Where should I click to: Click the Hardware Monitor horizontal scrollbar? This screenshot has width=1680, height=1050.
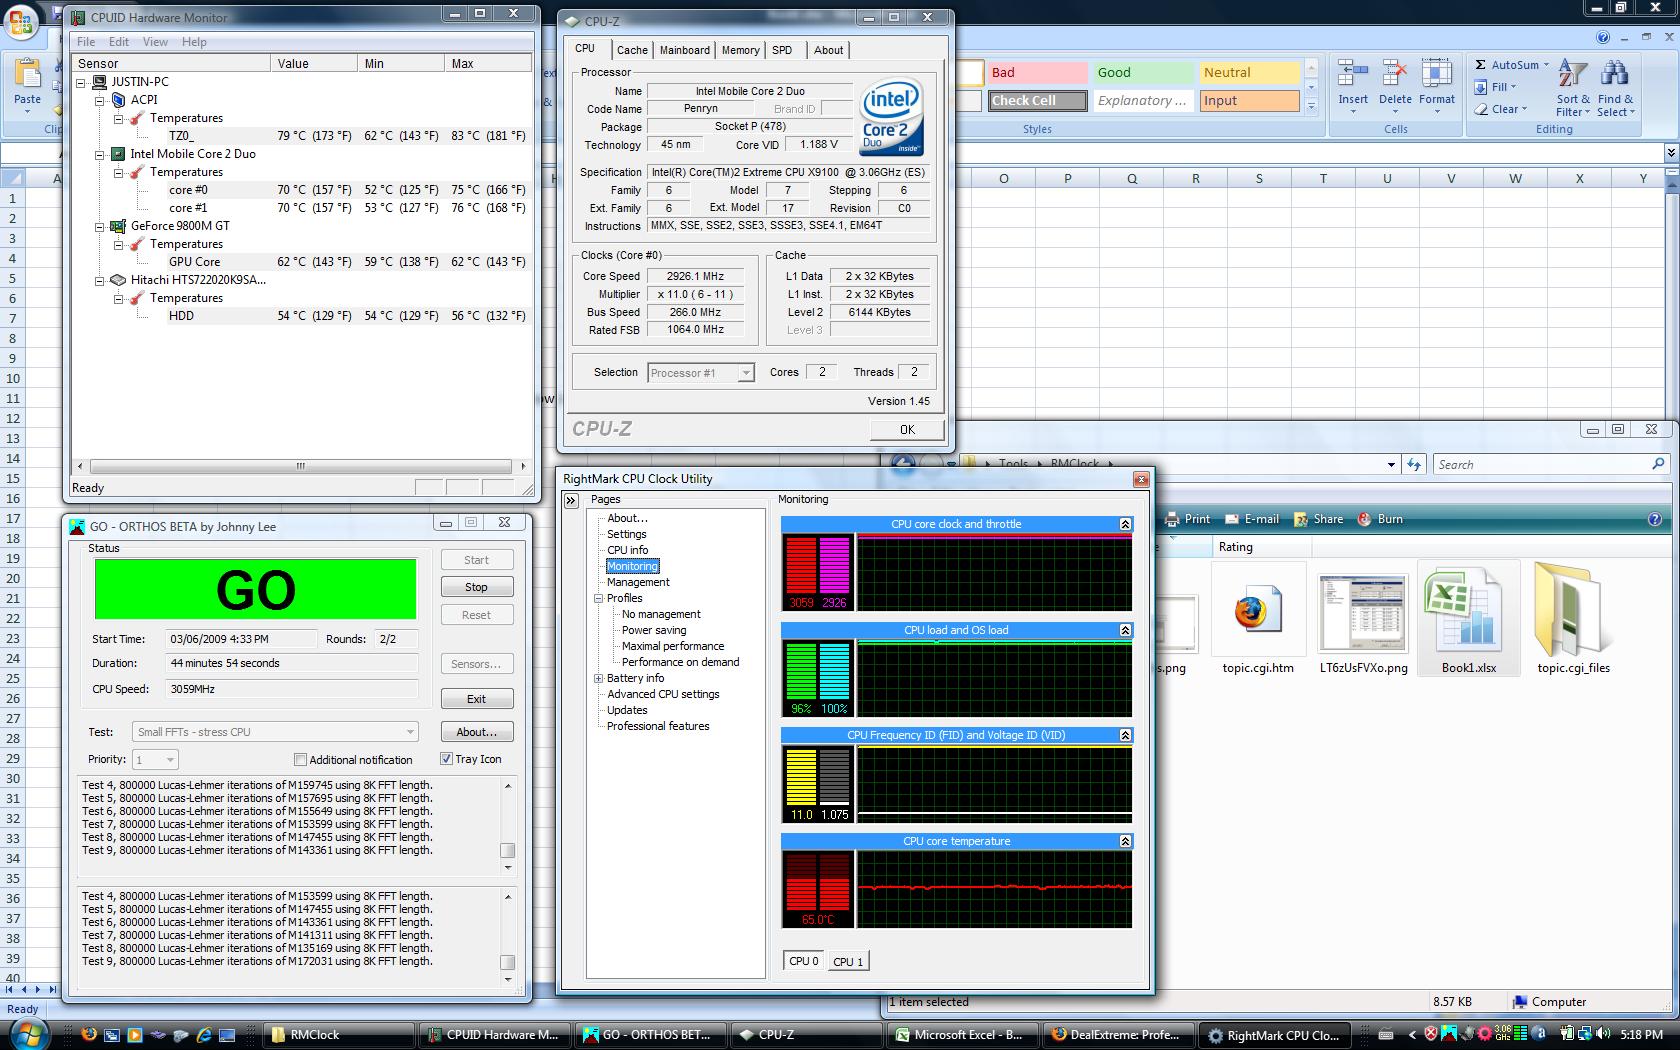pyautogui.click(x=300, y=466)
